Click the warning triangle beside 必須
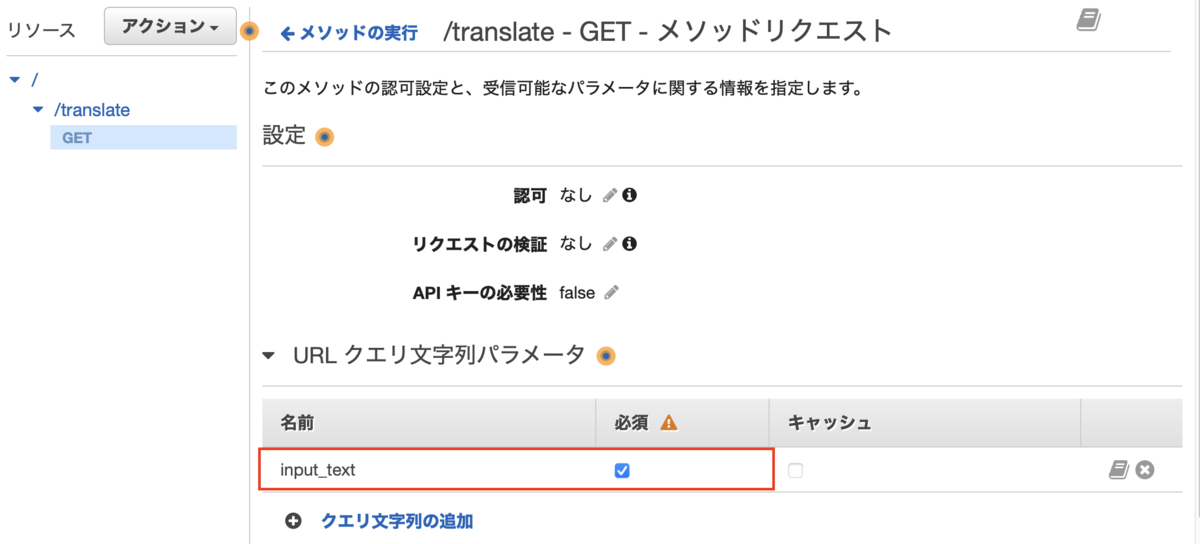 click(669, 423)
